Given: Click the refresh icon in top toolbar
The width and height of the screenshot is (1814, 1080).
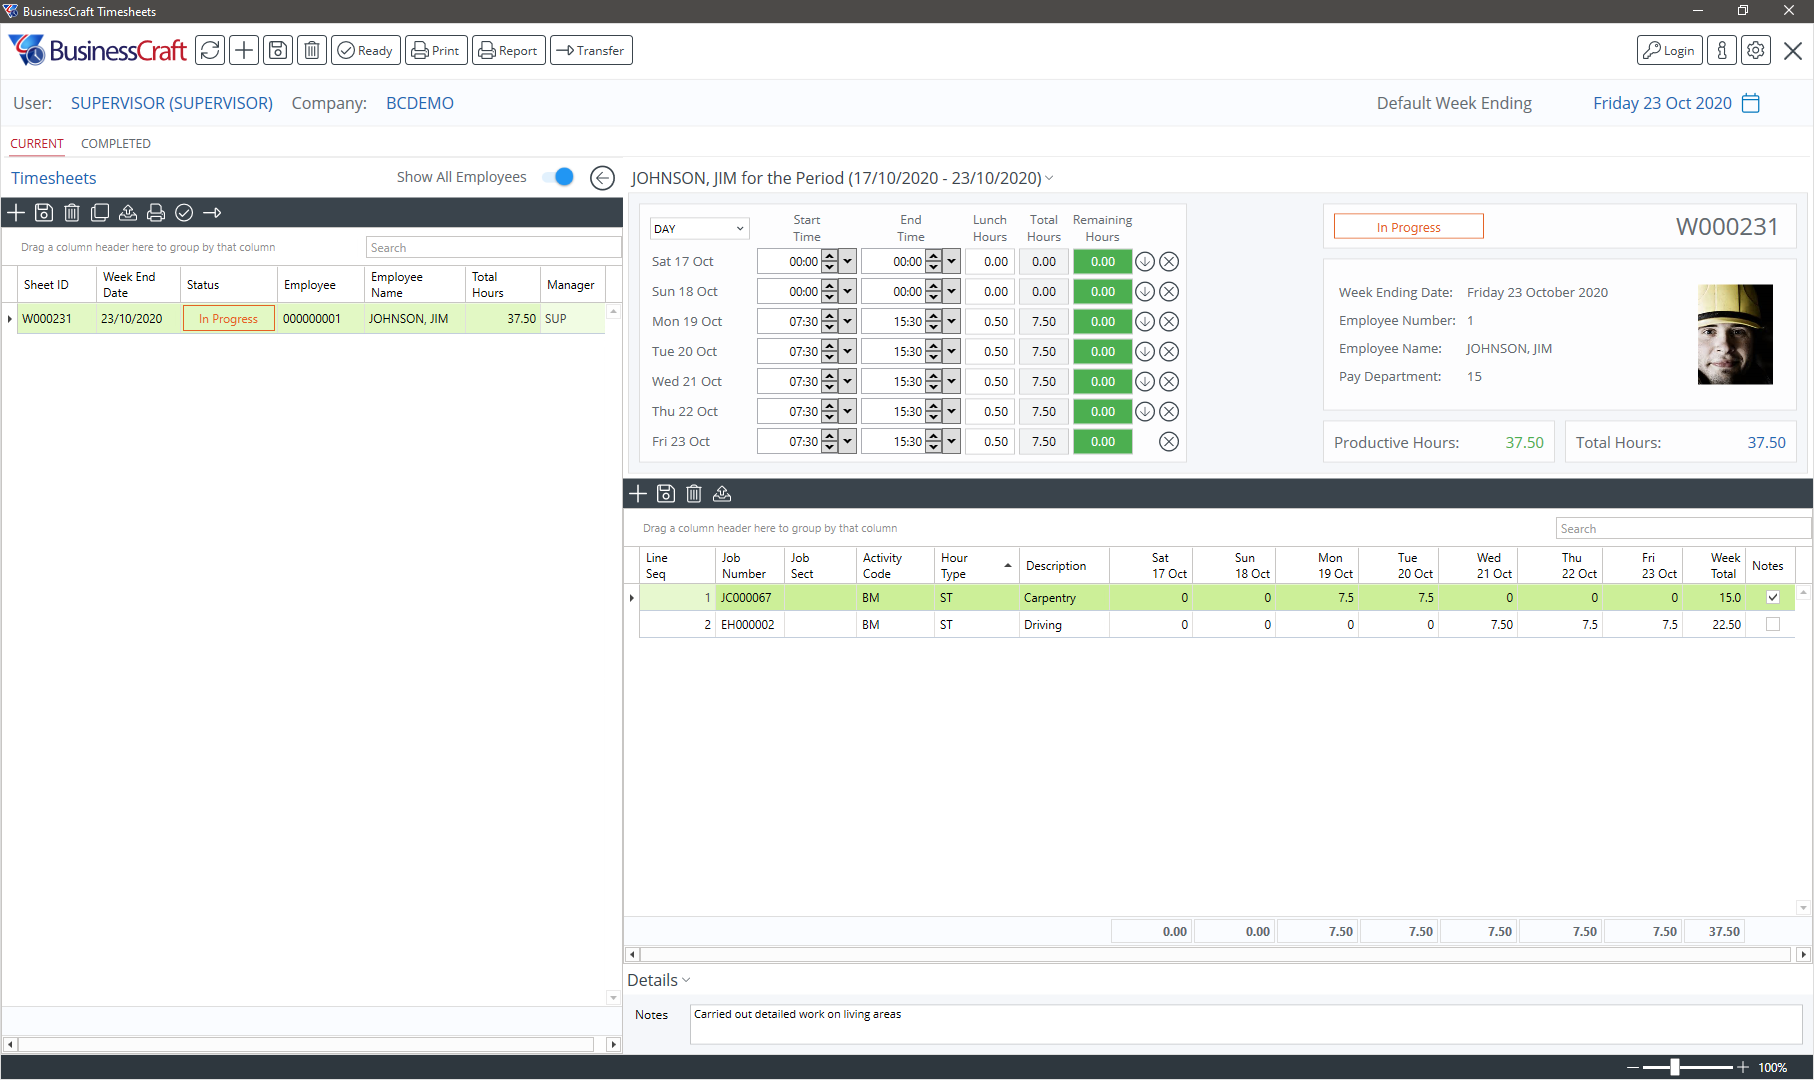Looking at the screenshot, I should (210, 50).
